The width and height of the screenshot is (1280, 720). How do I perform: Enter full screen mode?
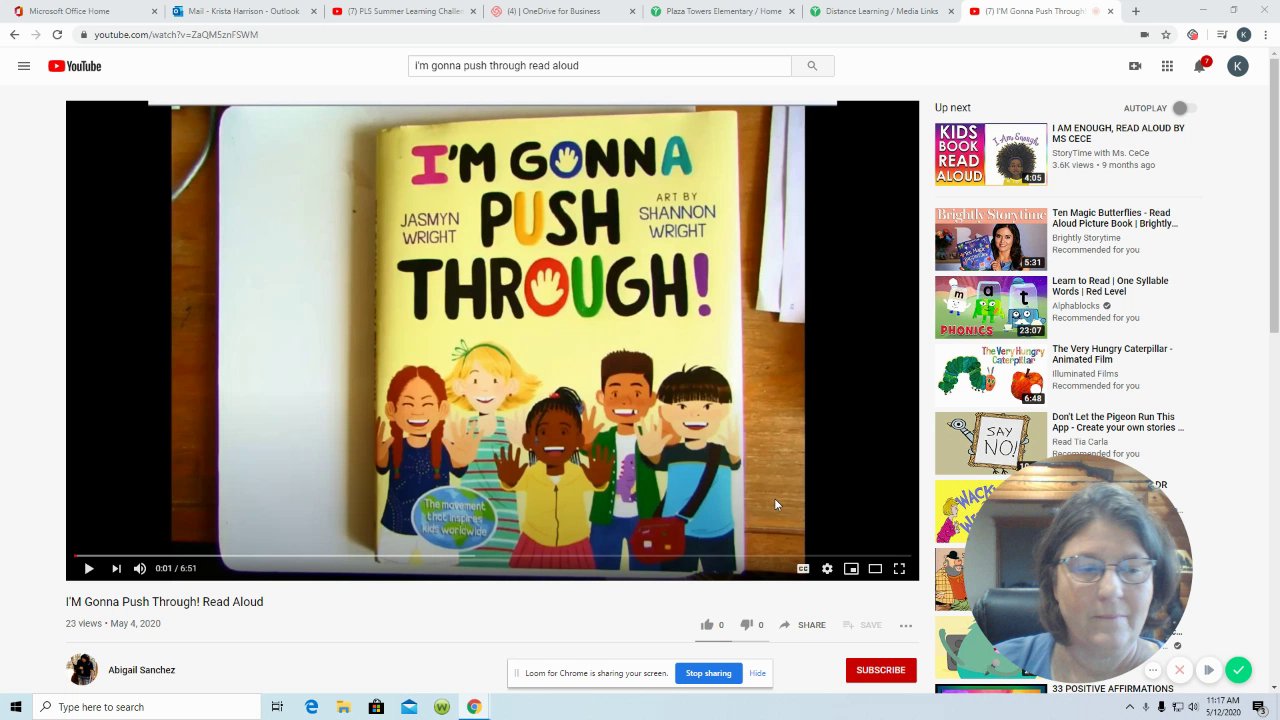point(899,568)
